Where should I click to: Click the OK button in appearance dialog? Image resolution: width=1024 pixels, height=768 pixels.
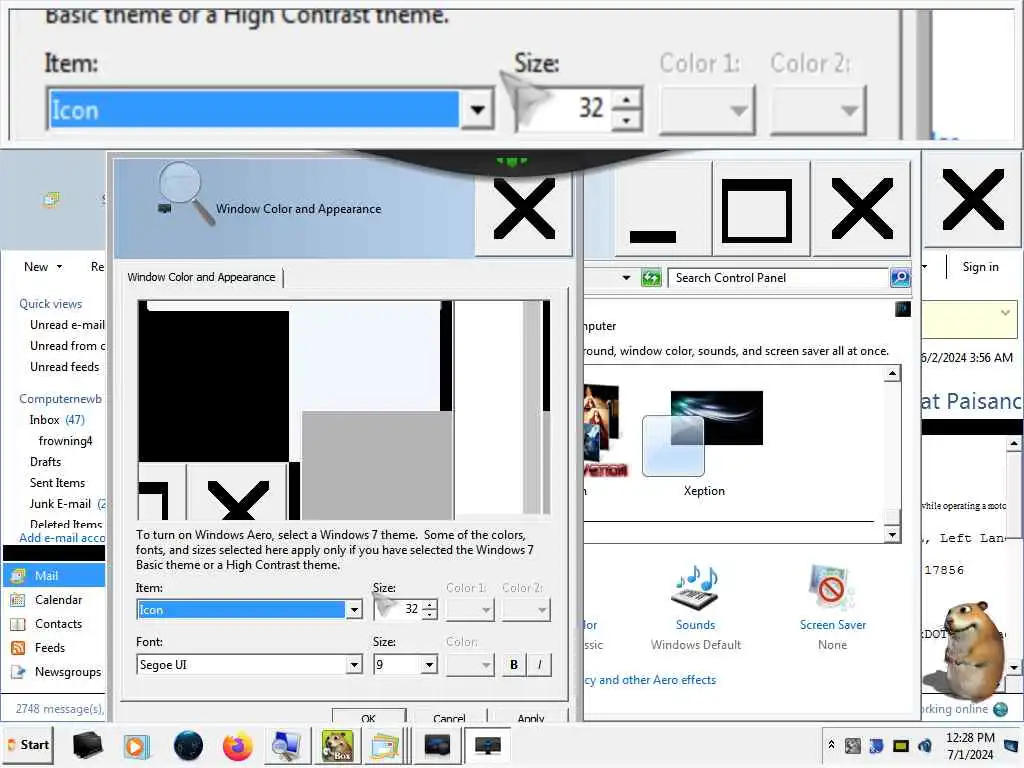click(368, 716)
